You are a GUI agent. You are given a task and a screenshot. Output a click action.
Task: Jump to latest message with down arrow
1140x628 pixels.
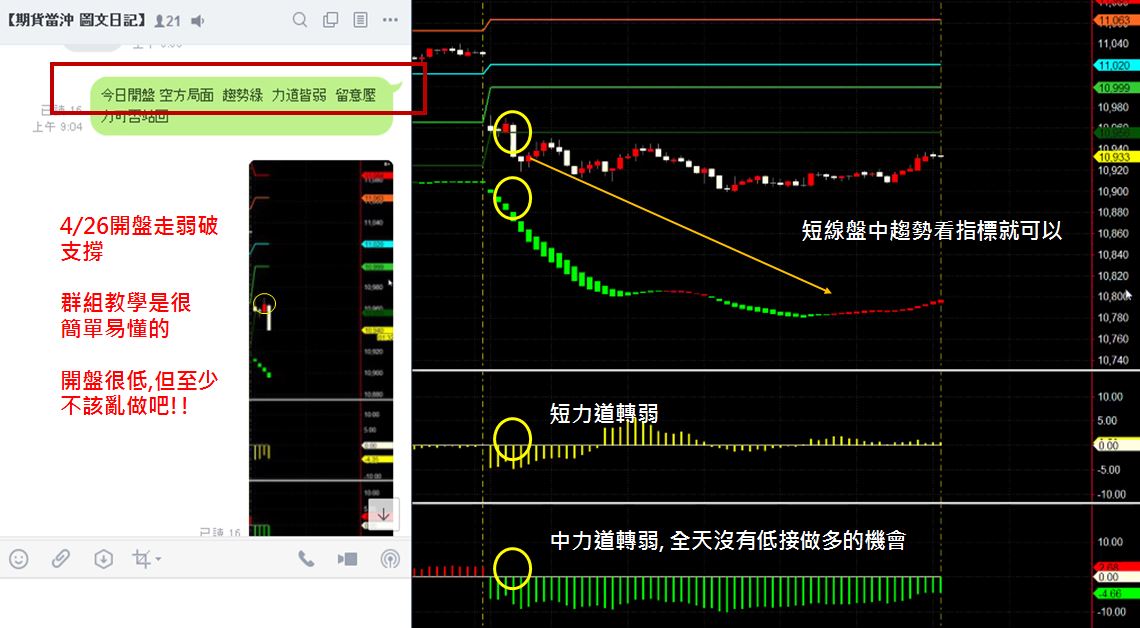[x=383, y=515]
